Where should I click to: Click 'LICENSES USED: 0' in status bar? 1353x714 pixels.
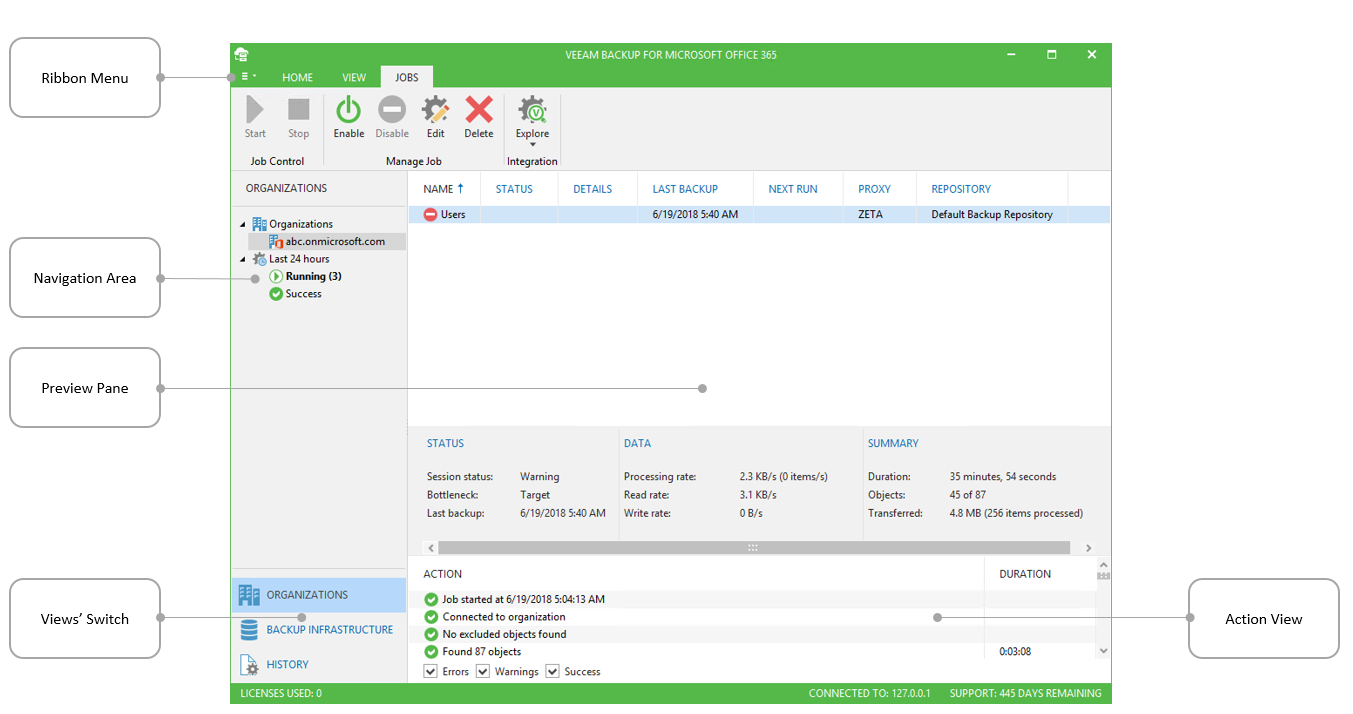click(281, 693)
